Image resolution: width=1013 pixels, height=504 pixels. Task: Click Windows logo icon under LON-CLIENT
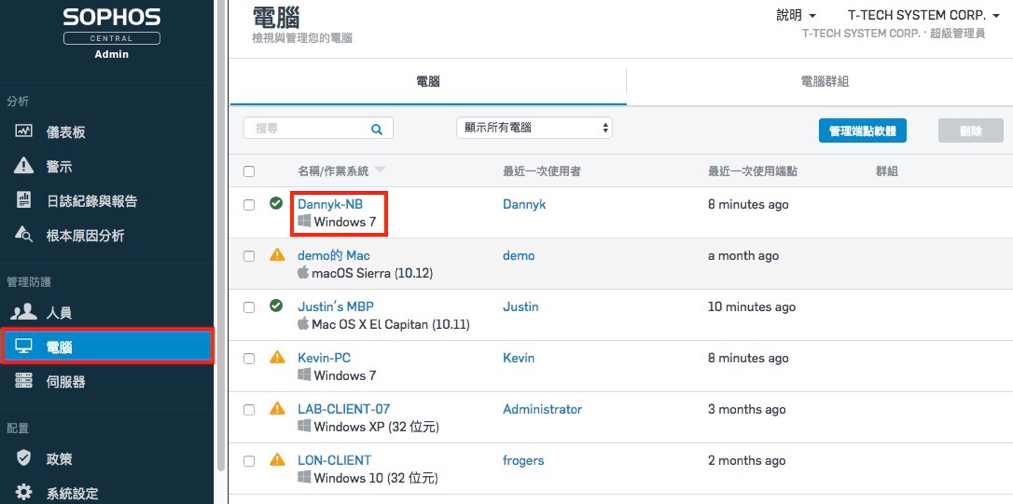pyautogui.click(x=304, y=478)
